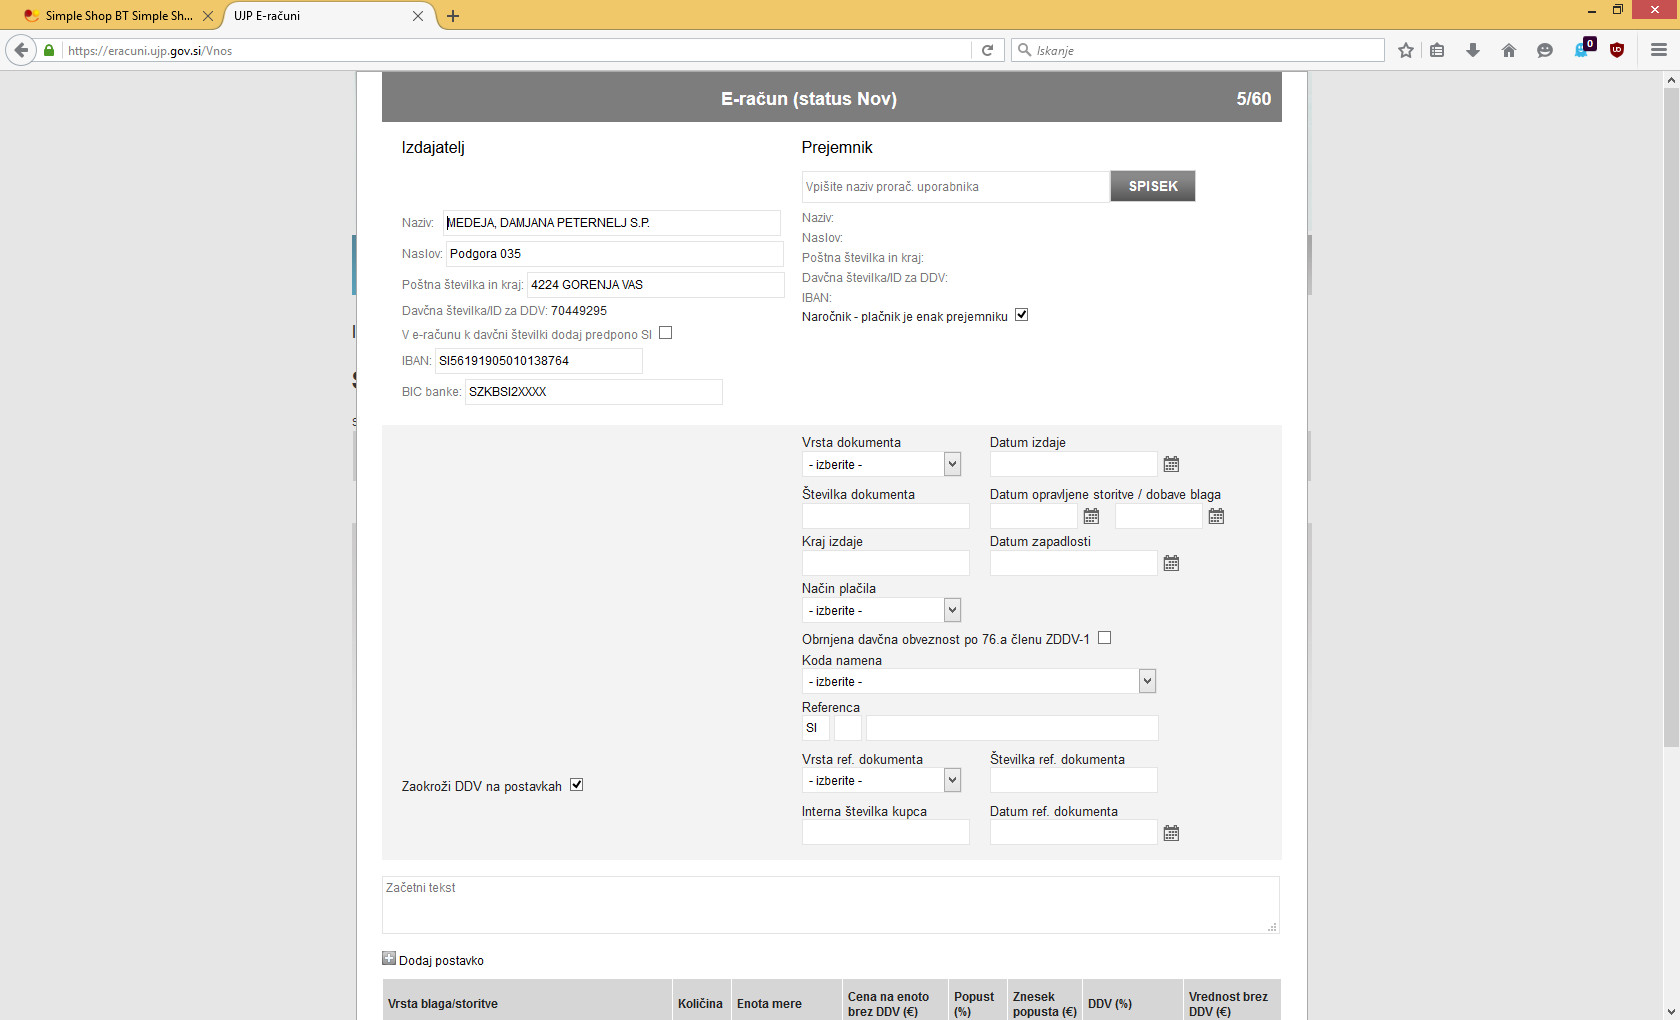This screenshot has height=1020, width=1680.
Task: Enable the SI tax number prefix checkbox
Action: click(x=666, y=334)
